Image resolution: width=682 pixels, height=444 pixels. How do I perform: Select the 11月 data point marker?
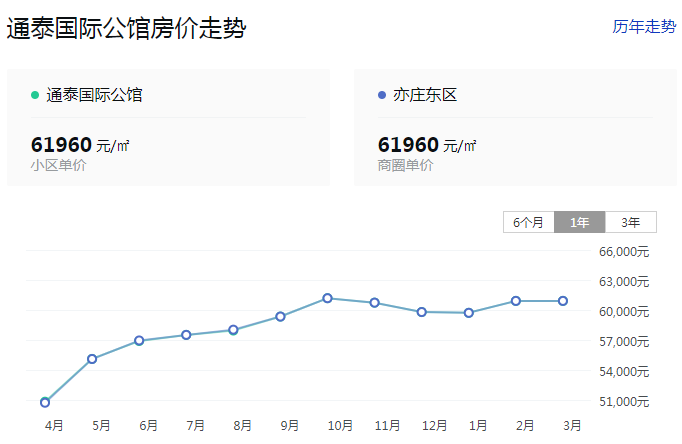point(374,303)
